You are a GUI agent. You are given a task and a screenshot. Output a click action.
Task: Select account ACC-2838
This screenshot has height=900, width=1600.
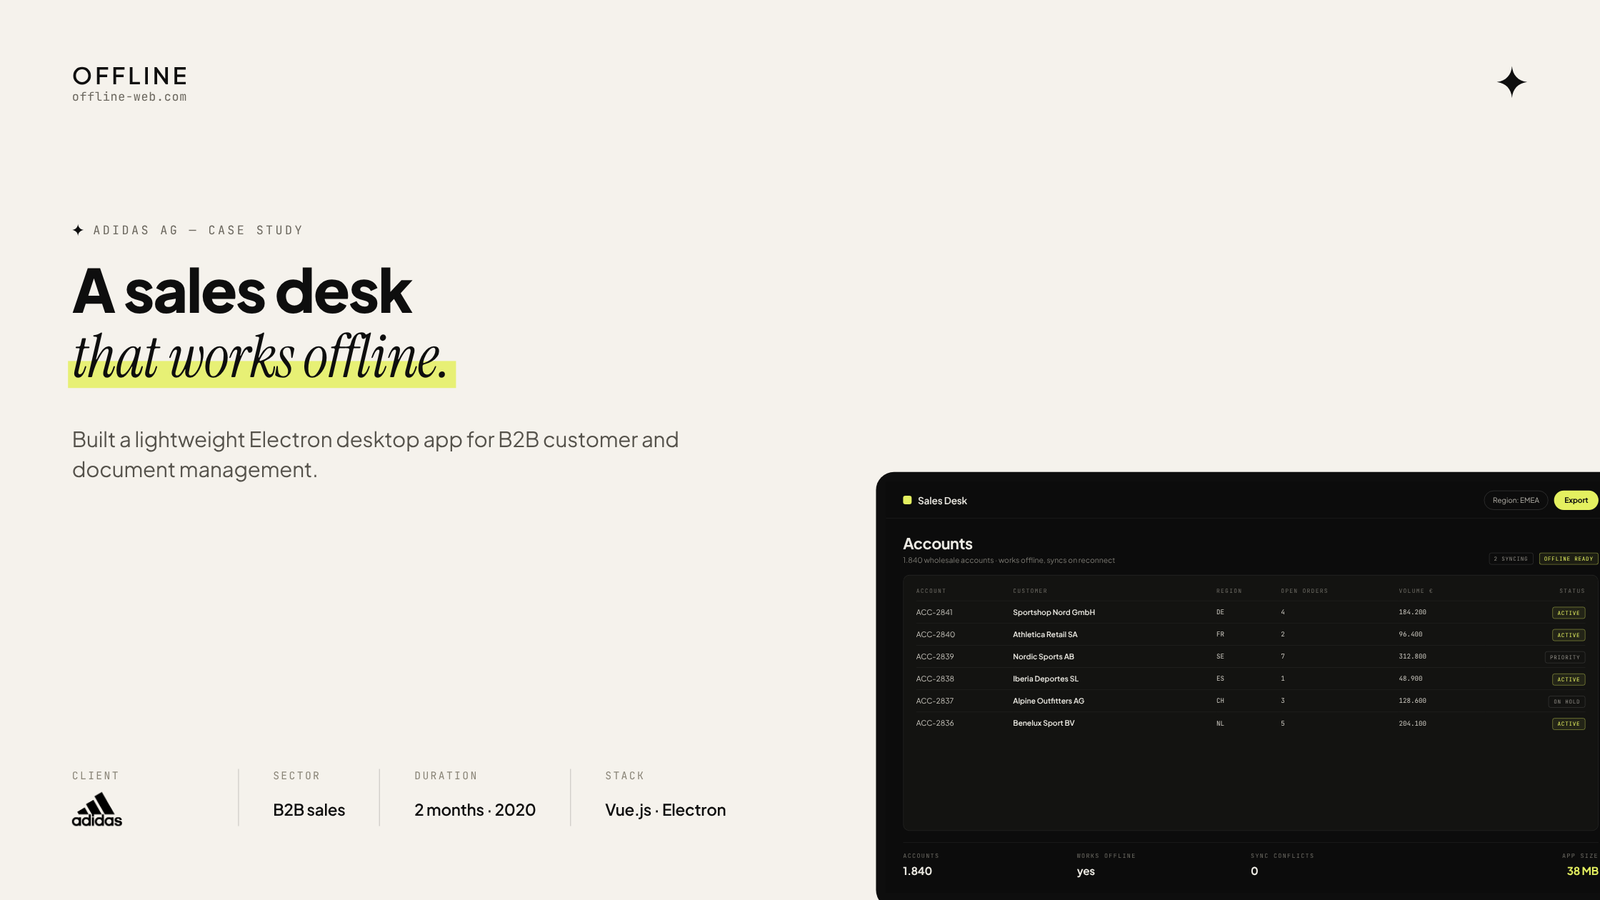[935, 679]
